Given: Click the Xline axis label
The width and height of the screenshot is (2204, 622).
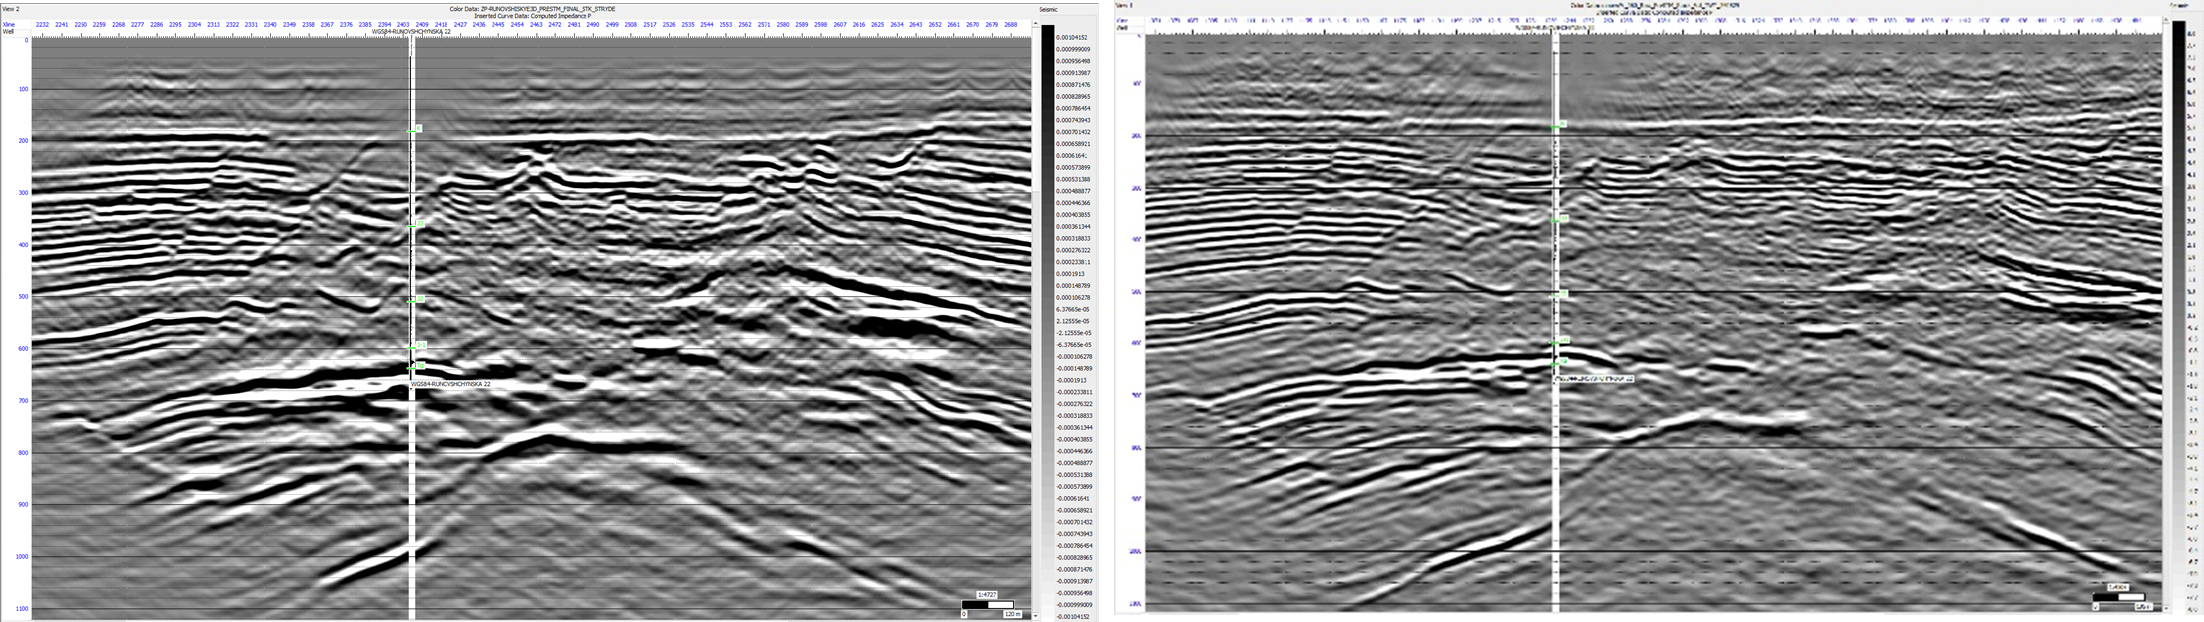Looking at the screenshot, I should pos(9,24).
